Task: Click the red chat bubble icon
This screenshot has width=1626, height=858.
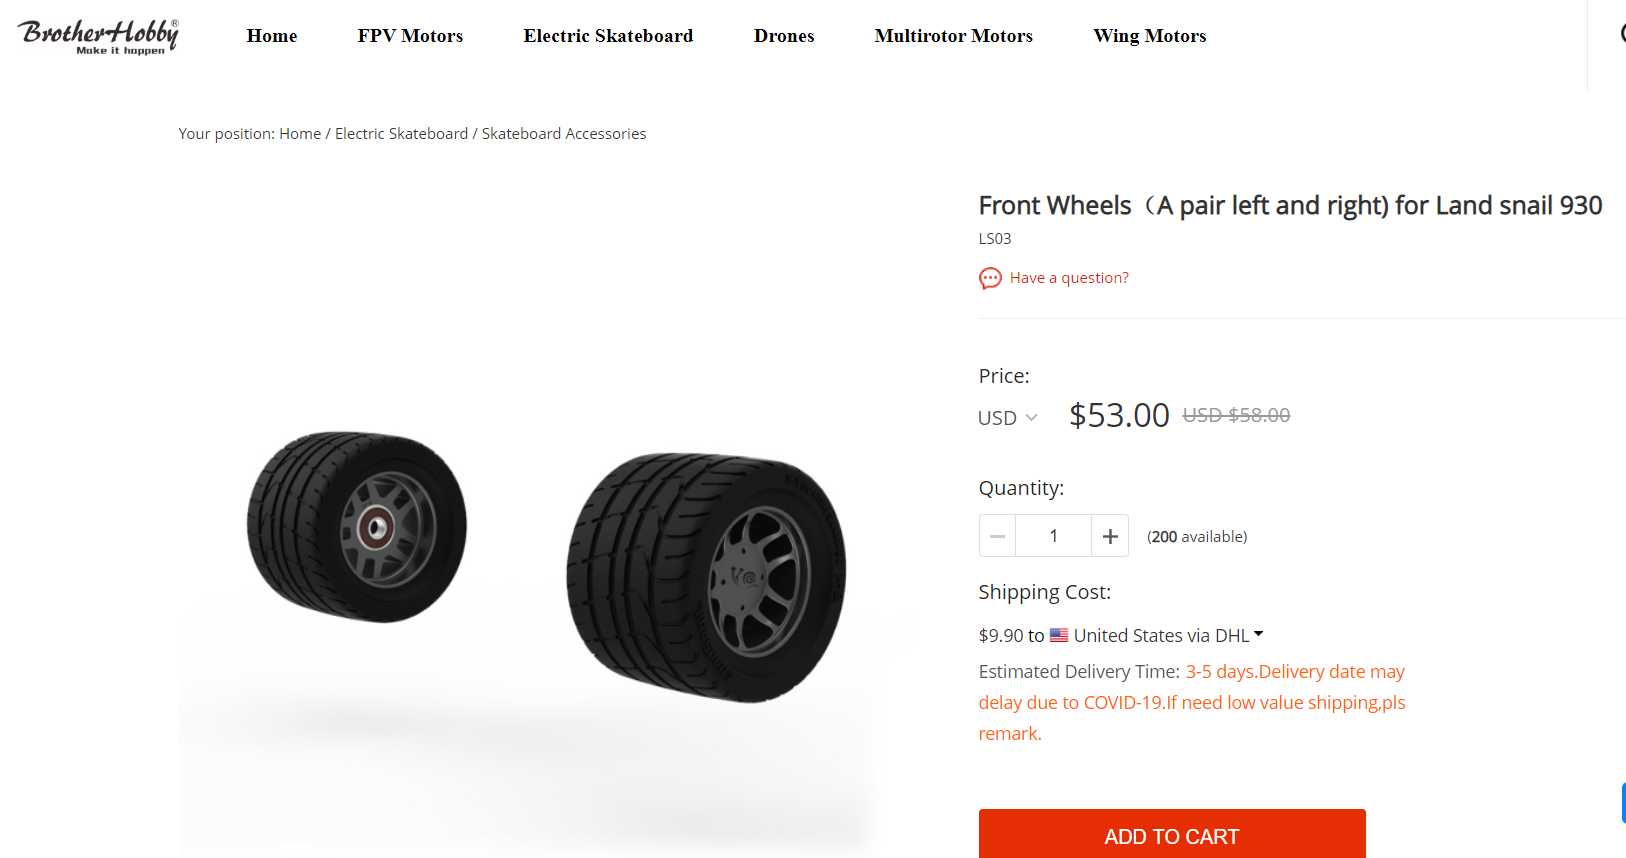Action: point(990,278)
